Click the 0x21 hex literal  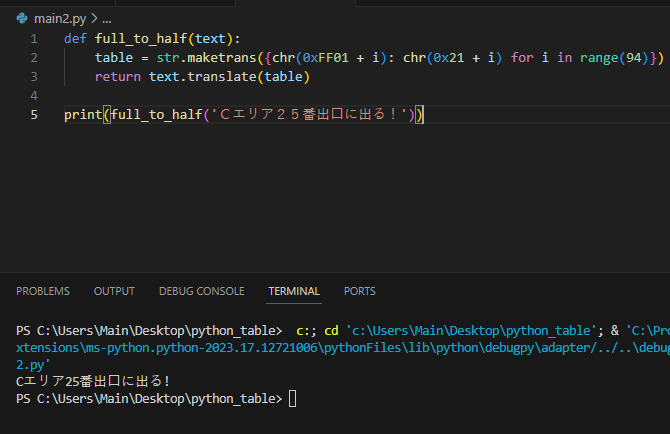[449, 58]
